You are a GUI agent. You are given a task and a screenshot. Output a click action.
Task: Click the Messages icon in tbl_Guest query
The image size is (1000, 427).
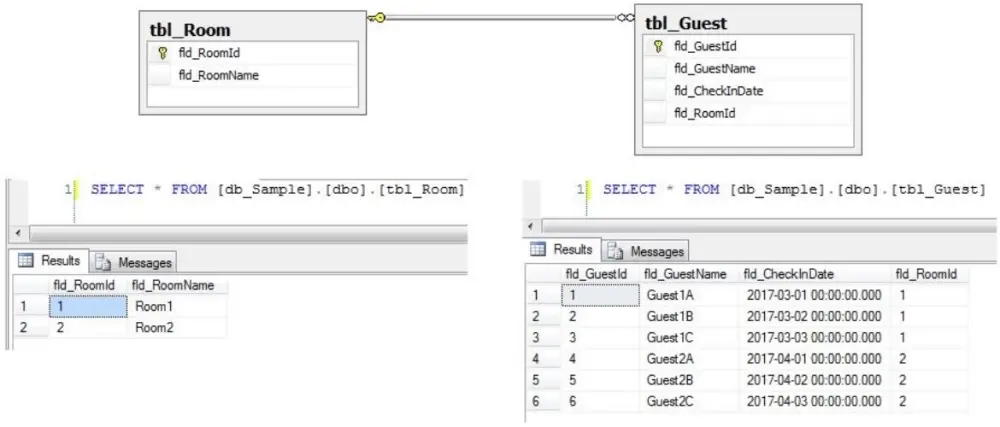[615, 251]
